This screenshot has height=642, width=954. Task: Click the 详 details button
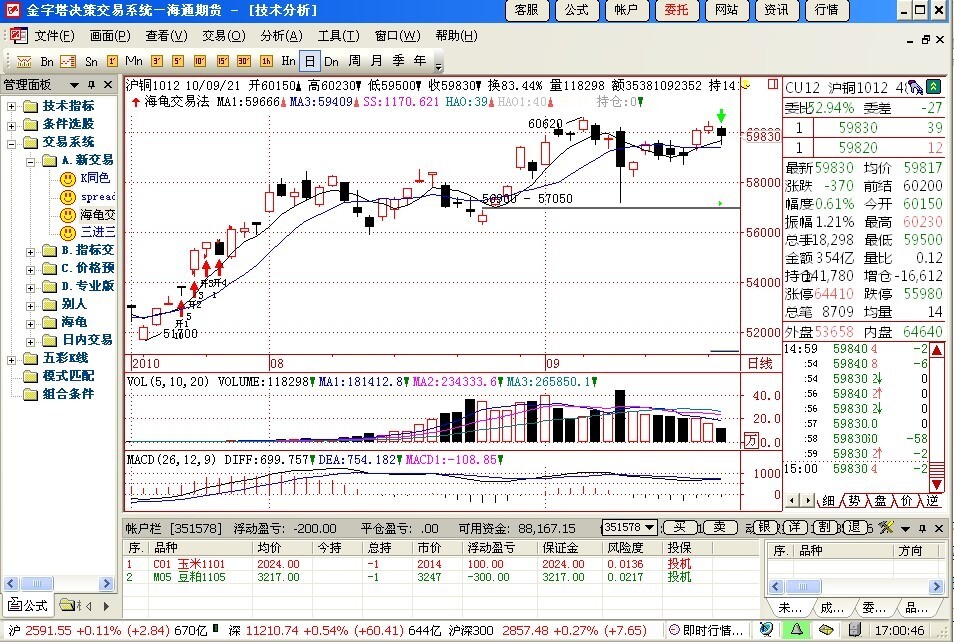click(x=795, y=527)
